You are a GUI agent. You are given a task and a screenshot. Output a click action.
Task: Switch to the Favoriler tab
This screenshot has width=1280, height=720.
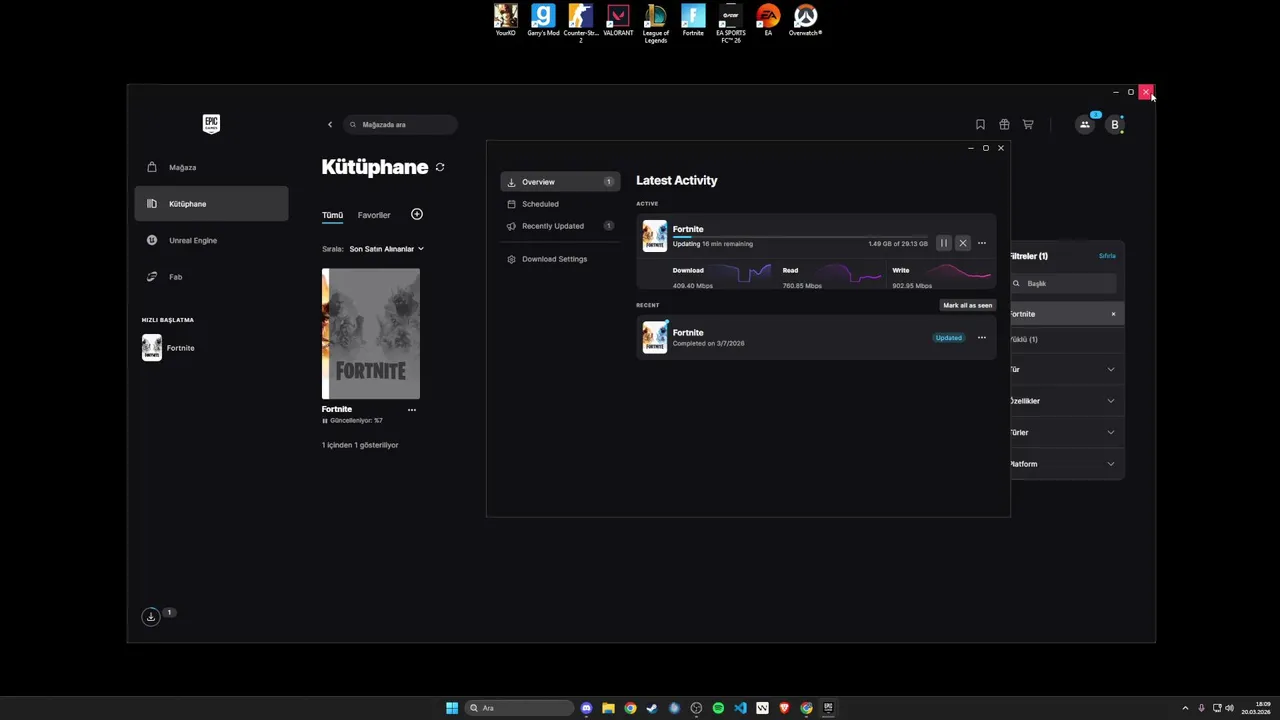click(x=374, y=215)
